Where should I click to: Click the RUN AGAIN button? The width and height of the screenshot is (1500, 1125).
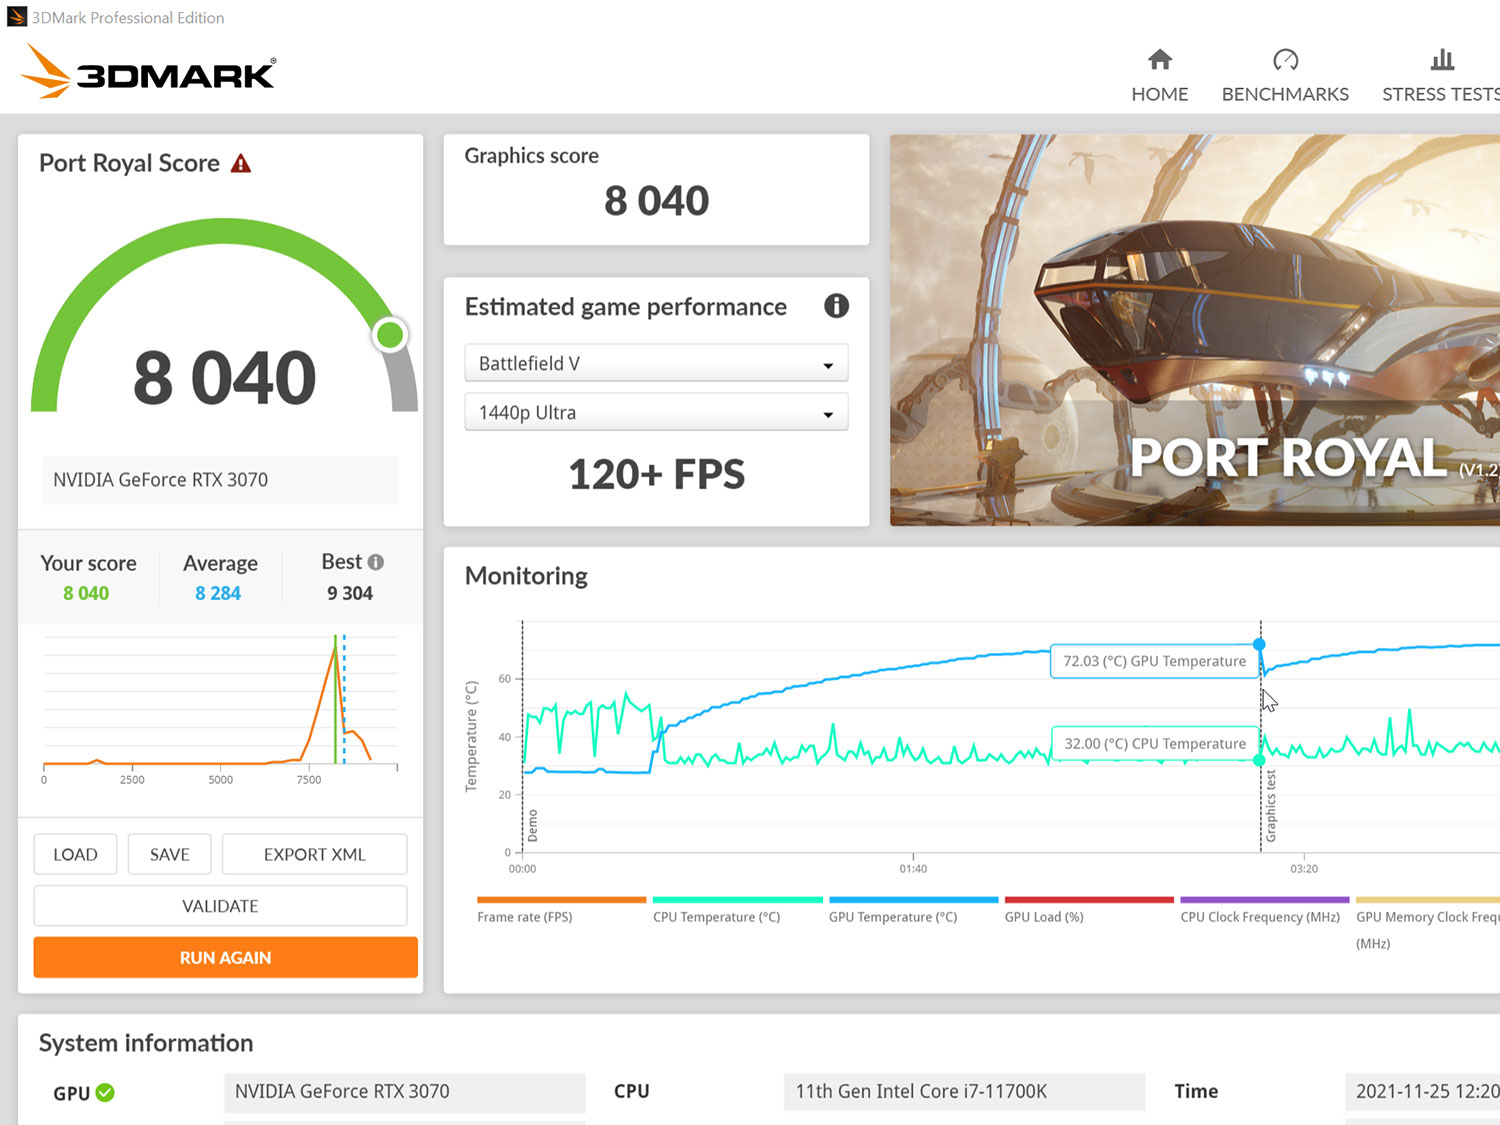pyautogui.click(x=225, y=957)
